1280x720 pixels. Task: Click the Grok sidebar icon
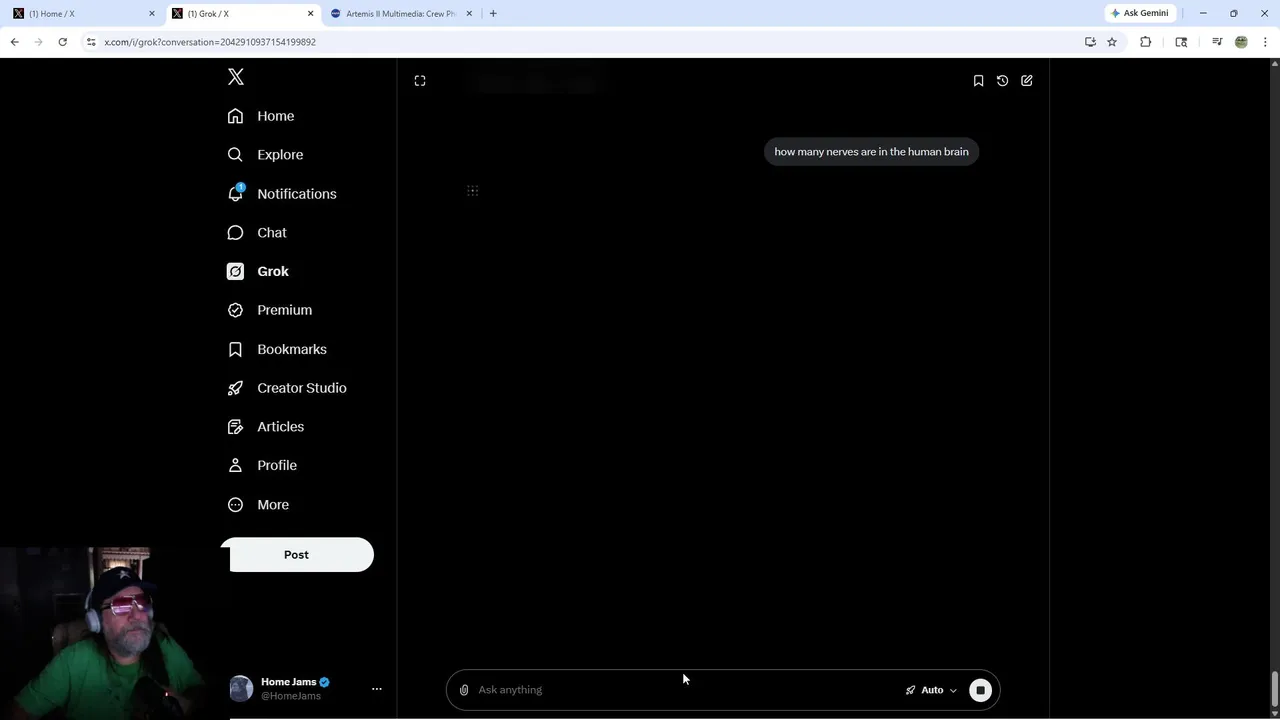pos(235,271)
